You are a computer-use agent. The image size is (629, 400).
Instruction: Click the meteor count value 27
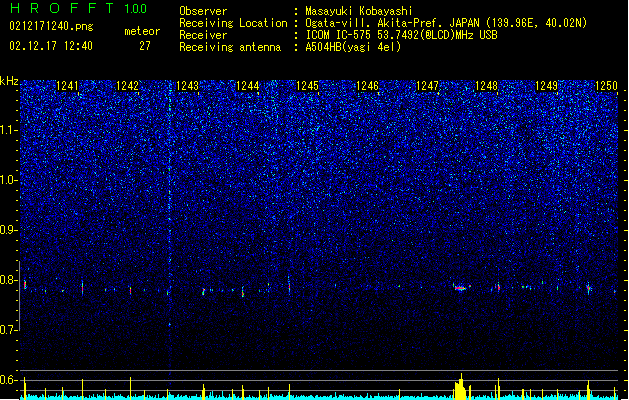(x=145, y=46)
